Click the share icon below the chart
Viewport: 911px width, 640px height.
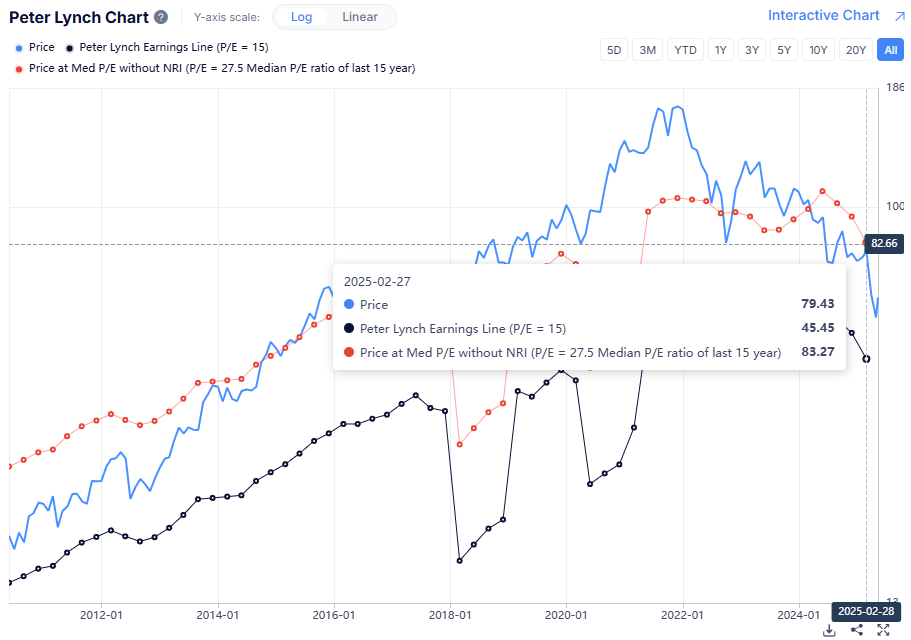857,629
